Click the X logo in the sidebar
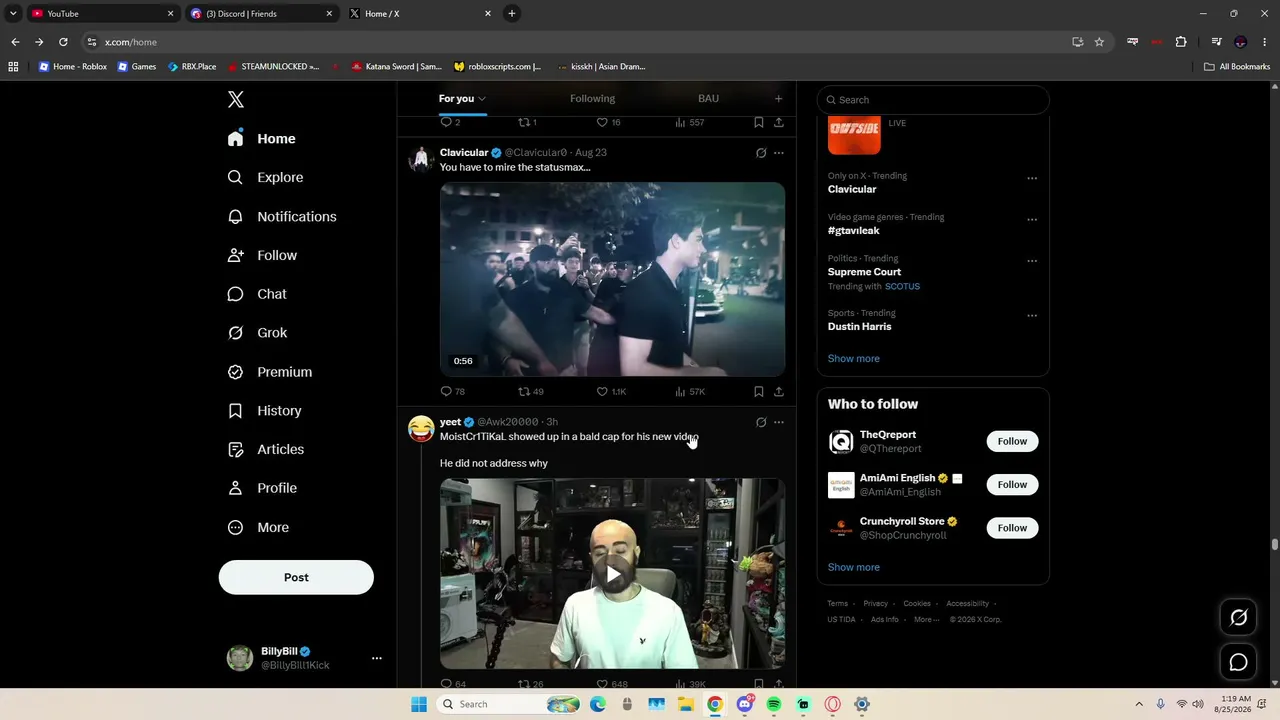 point(235,99)
